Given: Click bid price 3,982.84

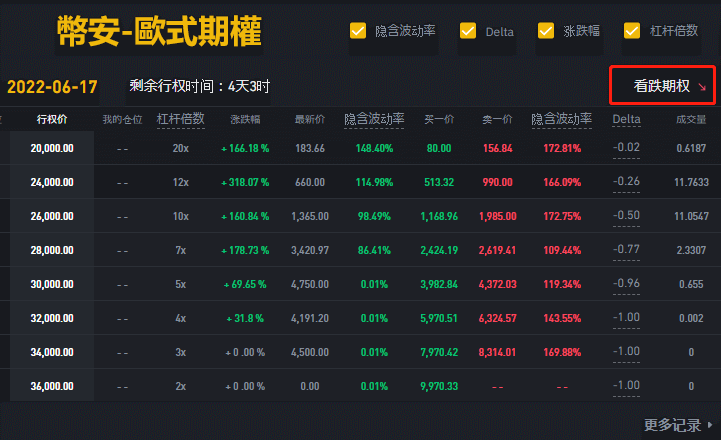Looking at the screenshot, I should (439, 285).
